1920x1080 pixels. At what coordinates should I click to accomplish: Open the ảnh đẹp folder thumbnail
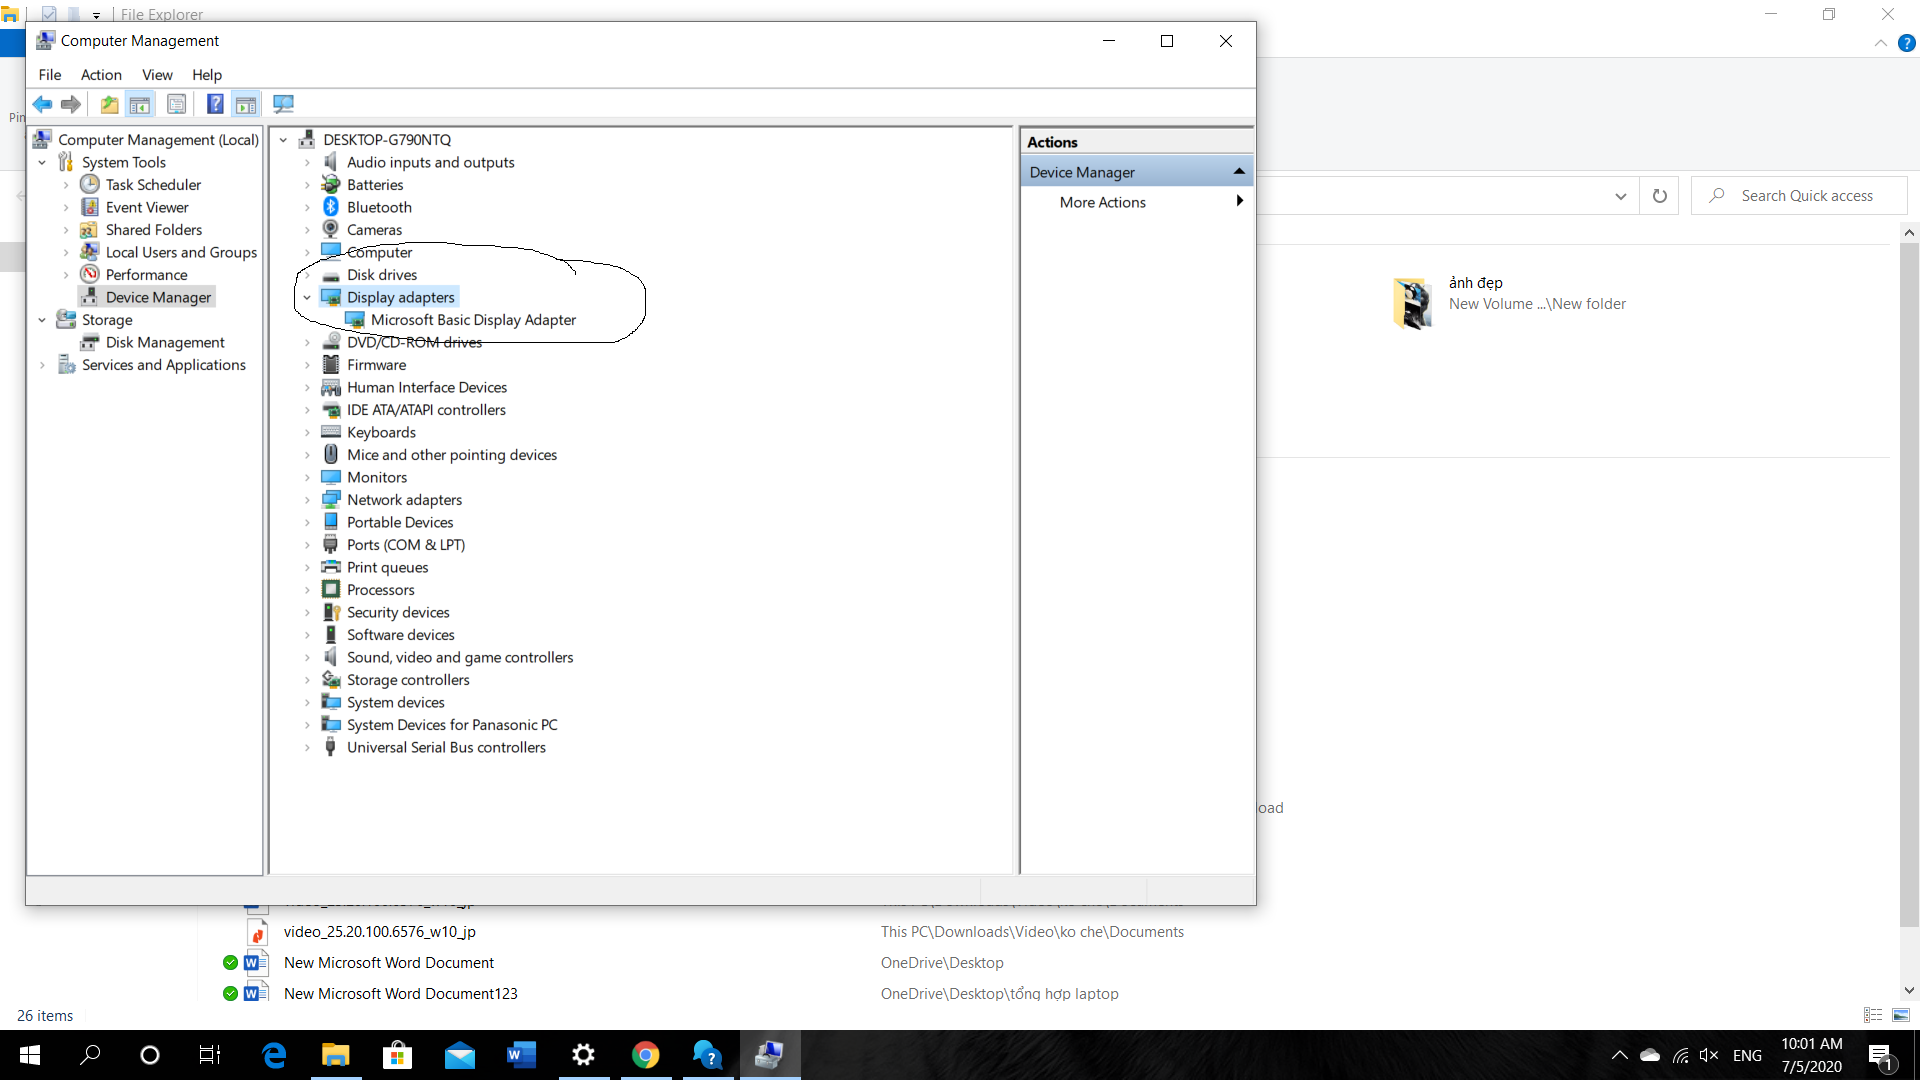pyautogui.click(x=1413, y=303)
